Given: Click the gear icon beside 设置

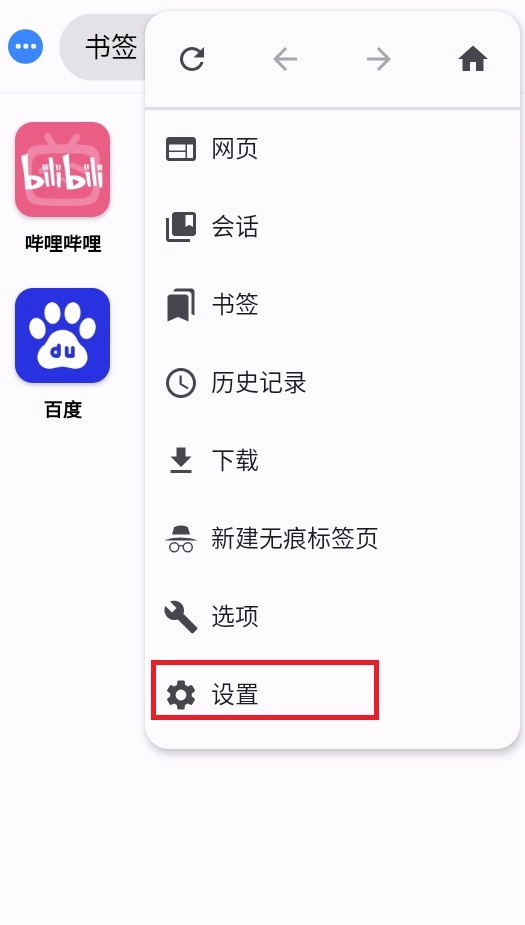Looking at the screenshot, I should point(181,695).
